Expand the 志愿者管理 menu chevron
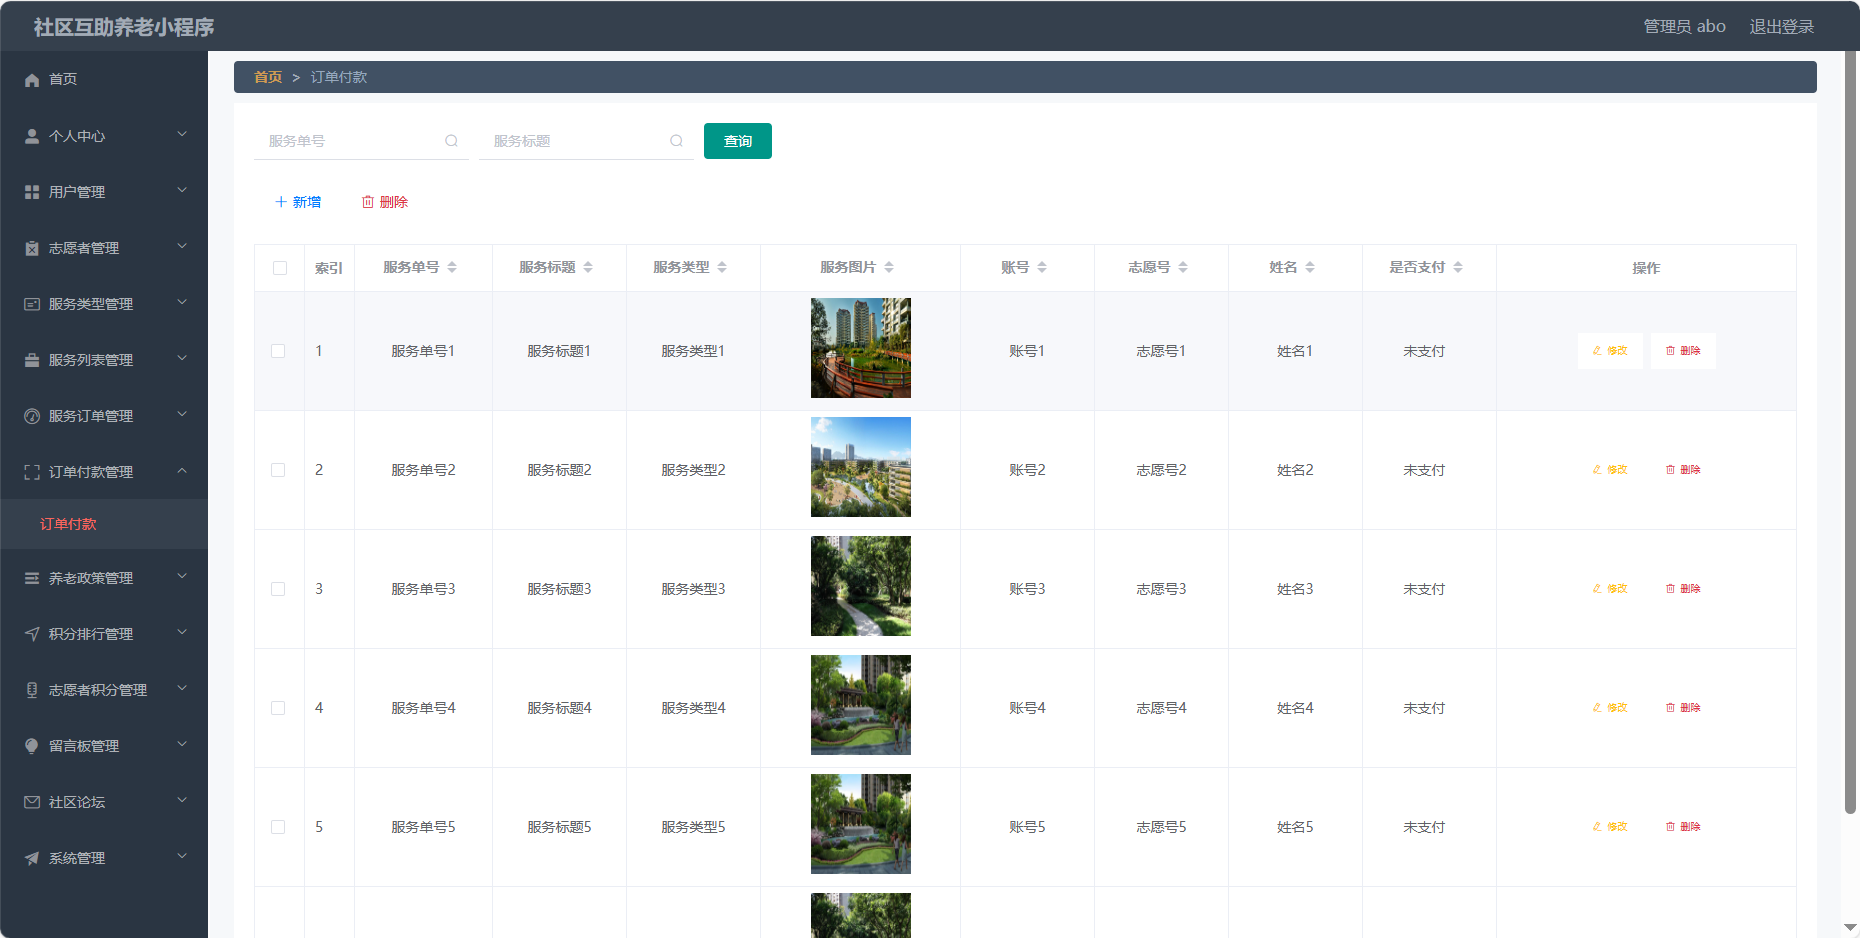This screenshot has width=1860, height=938. click(182, 246)
